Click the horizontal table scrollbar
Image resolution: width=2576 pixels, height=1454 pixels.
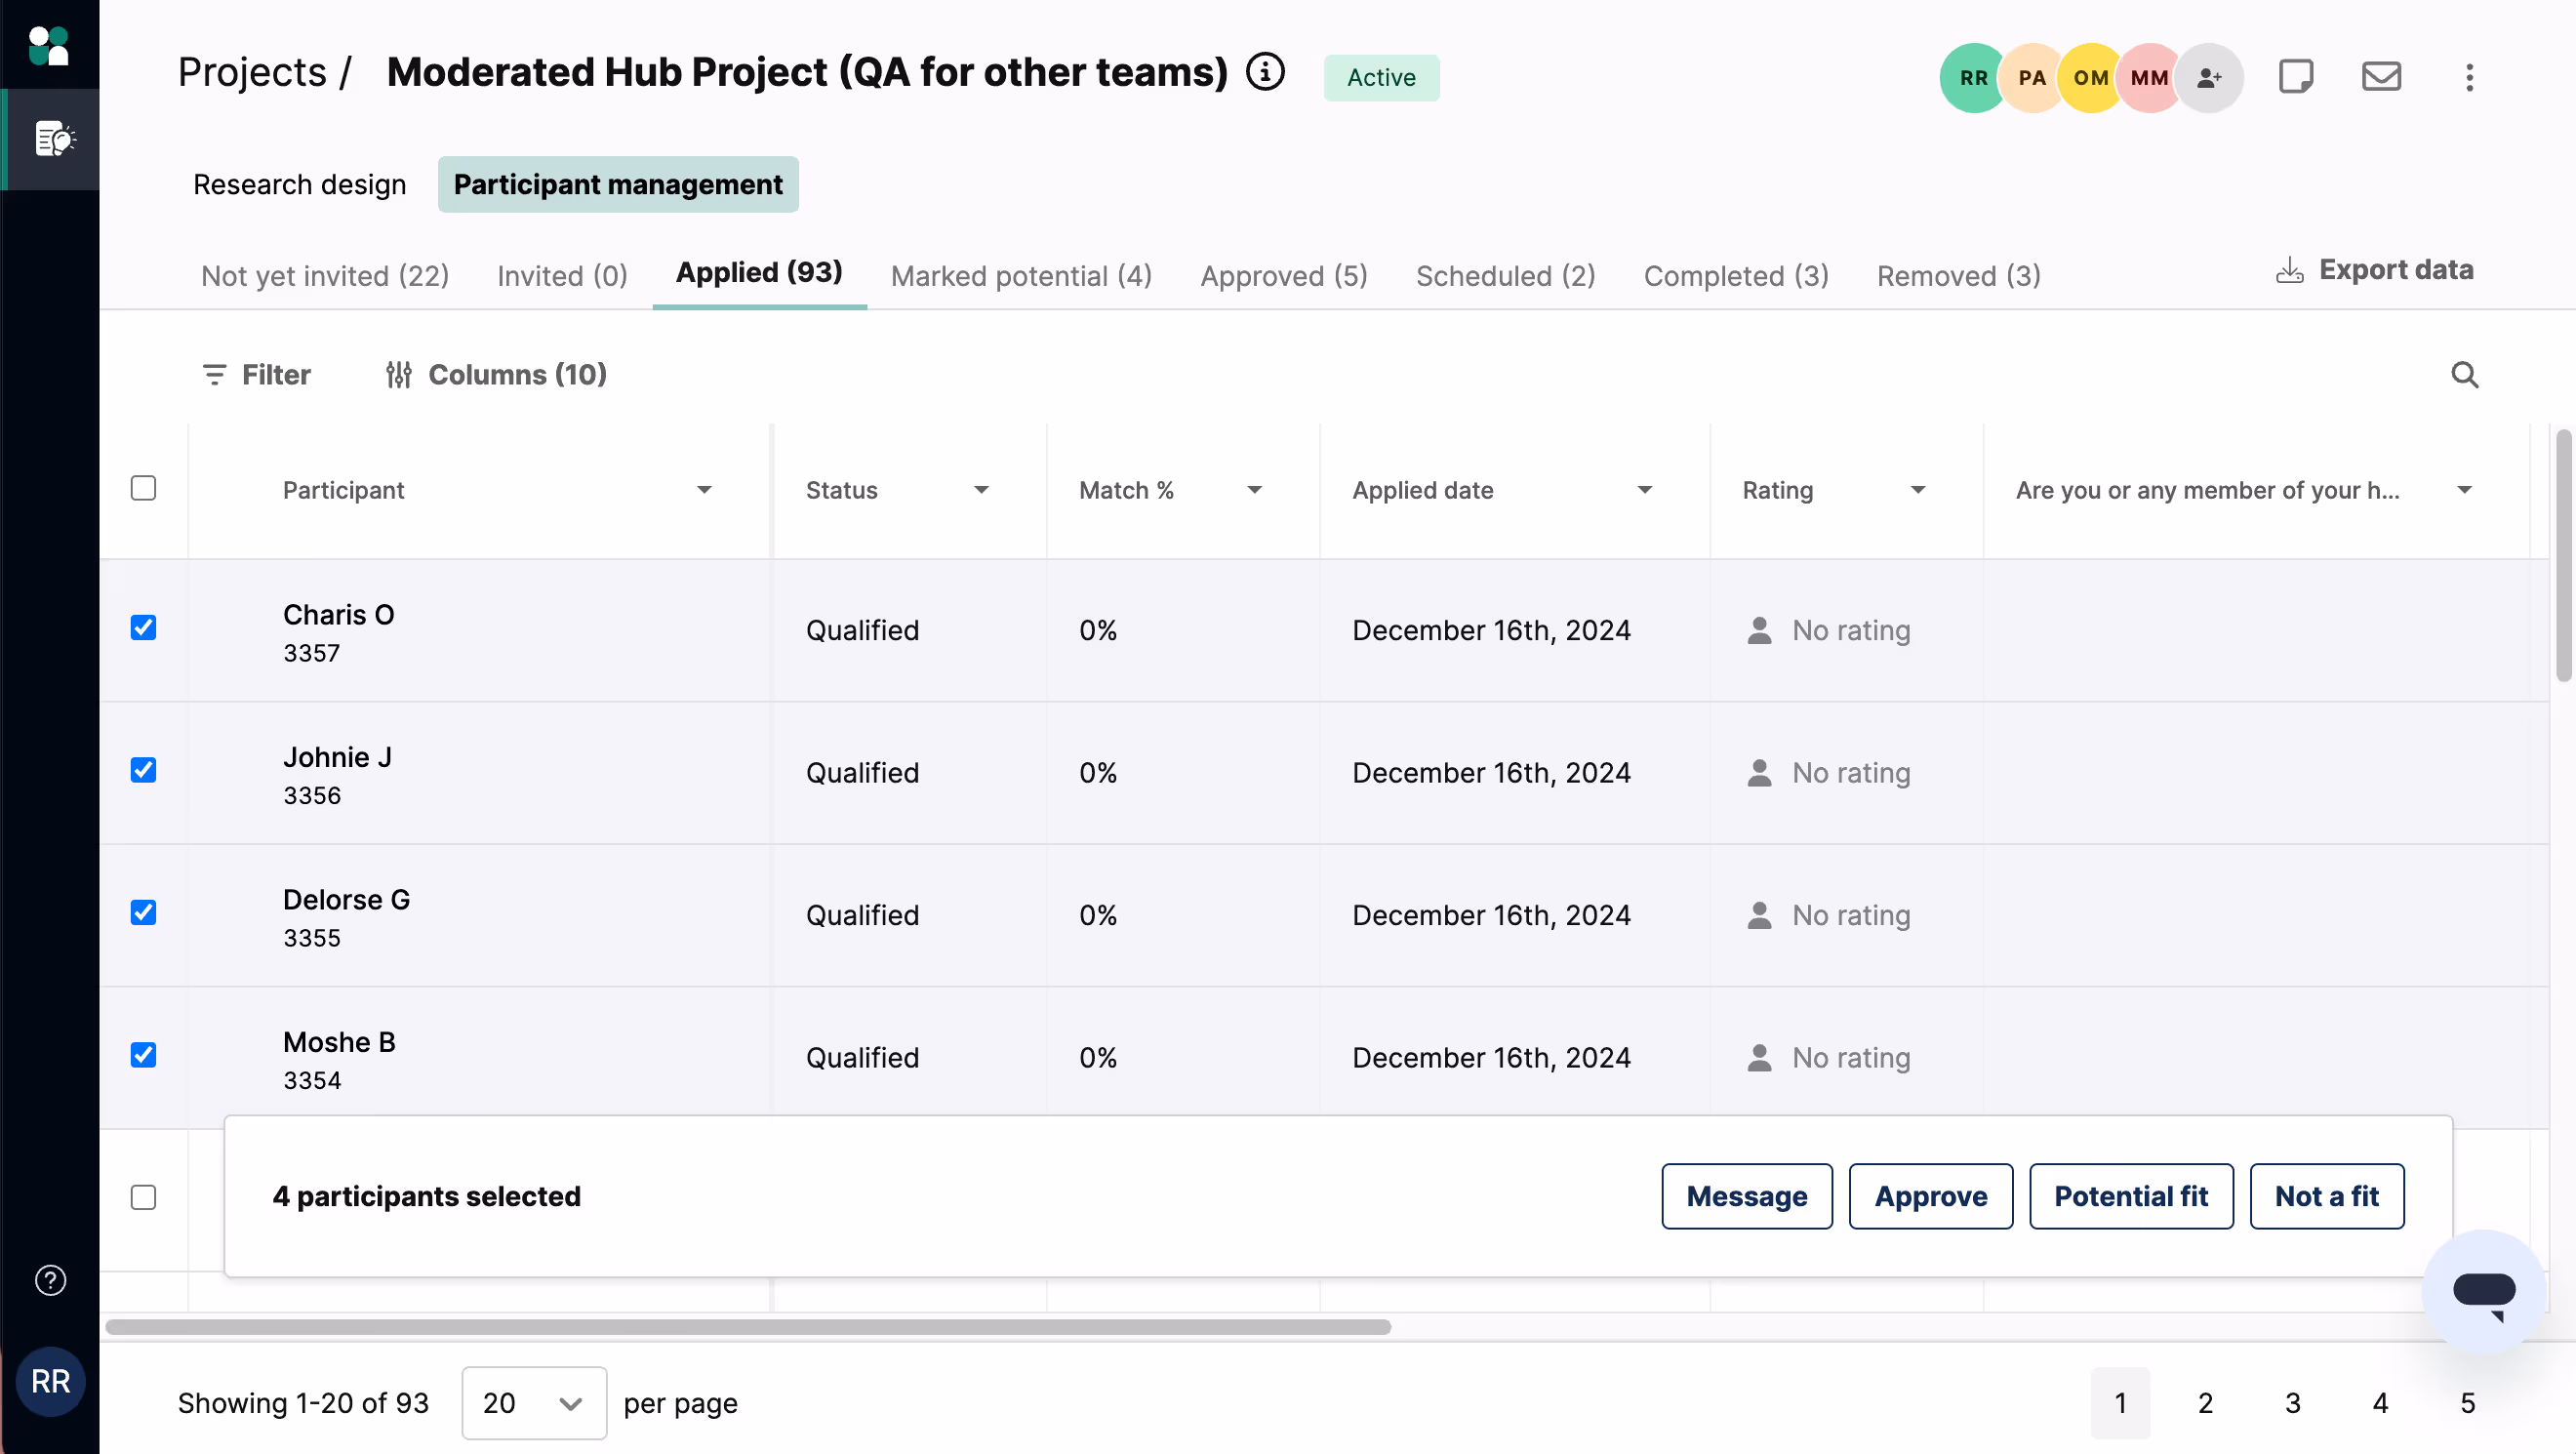point(748,1327)
